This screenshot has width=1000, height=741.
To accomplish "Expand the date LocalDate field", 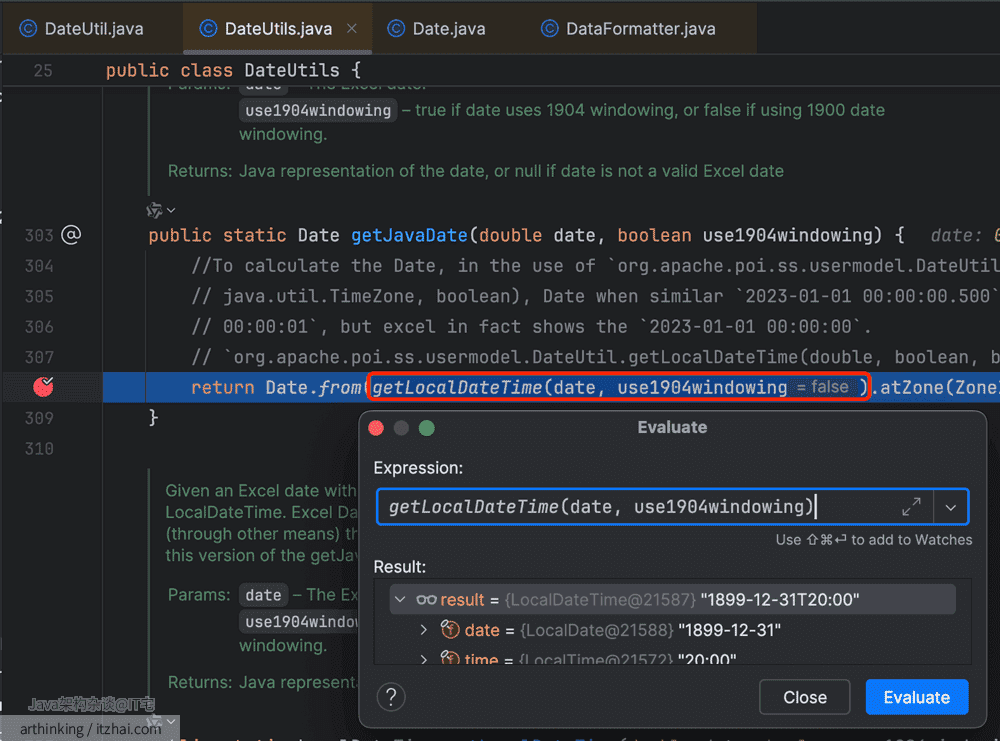I will (423, 630).
